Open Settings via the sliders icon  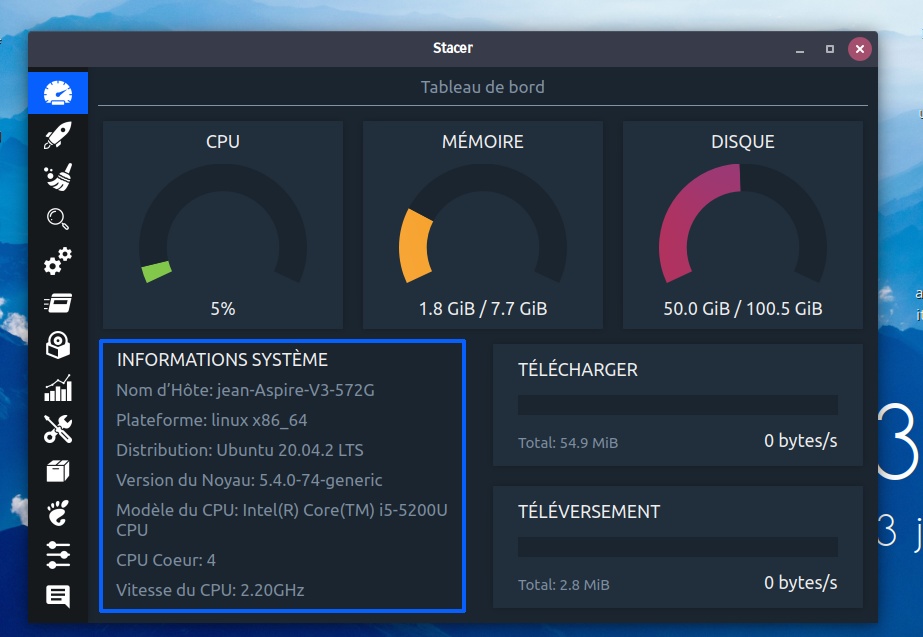[58, 554]
